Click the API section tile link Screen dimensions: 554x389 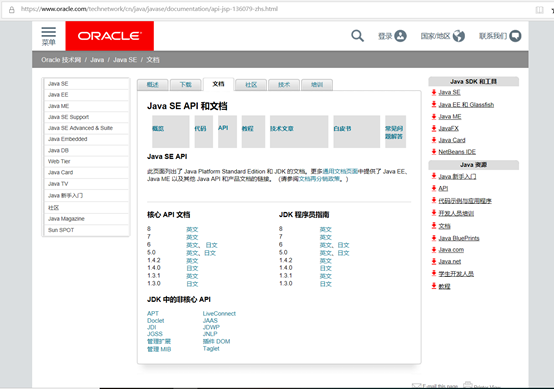click(x=223, y=128)
